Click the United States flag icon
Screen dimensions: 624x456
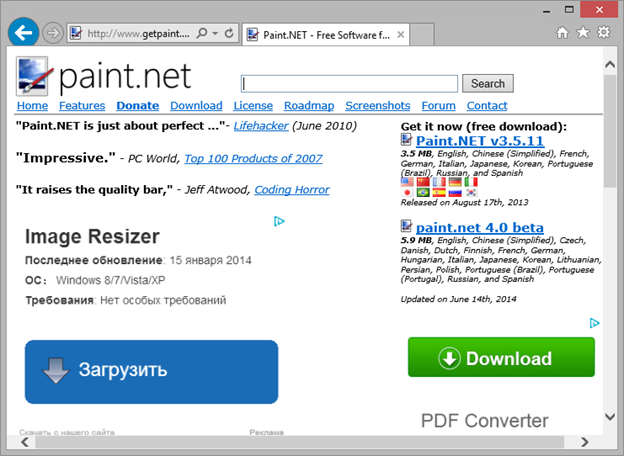407,182
